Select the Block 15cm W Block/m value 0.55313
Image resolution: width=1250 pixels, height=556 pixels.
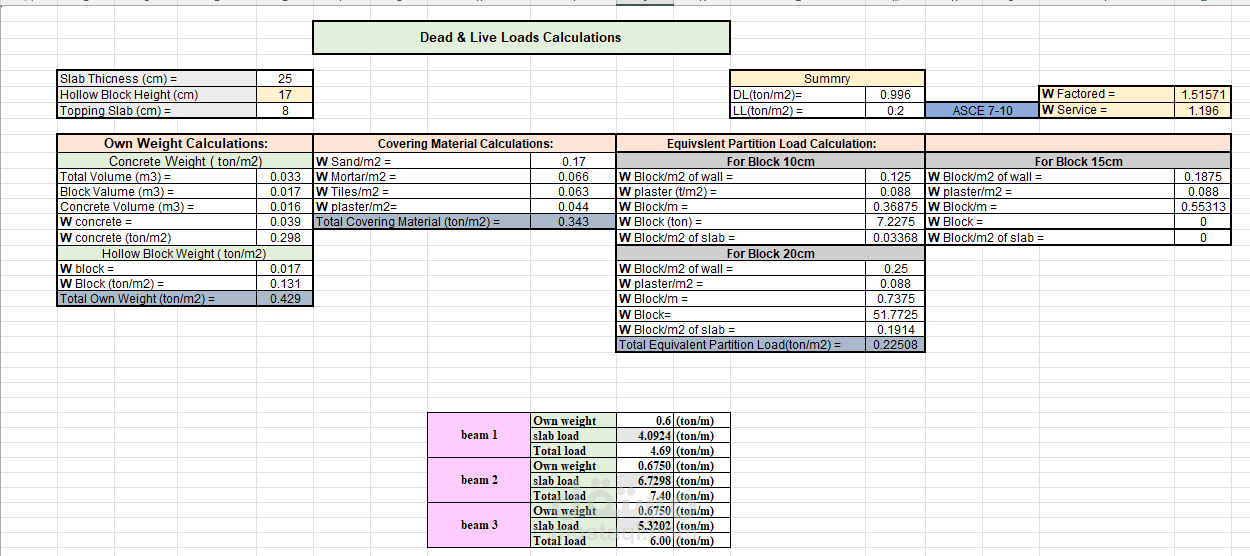coord(1202,207)
